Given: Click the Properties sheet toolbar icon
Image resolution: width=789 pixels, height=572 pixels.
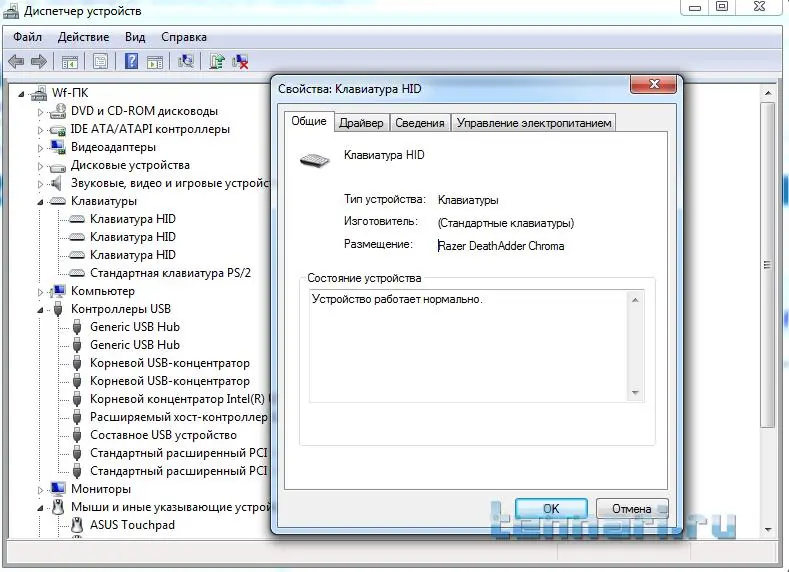Looking at the screenshot, I should coord(100,62).
